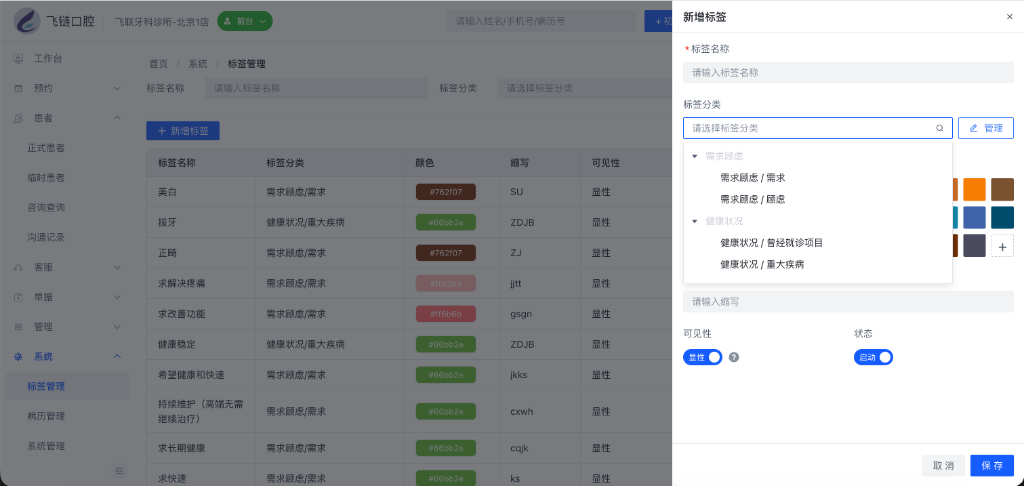Screen dimensions: 1024x486
Task: Click the 颜色 column header
Action: point(424,163)
